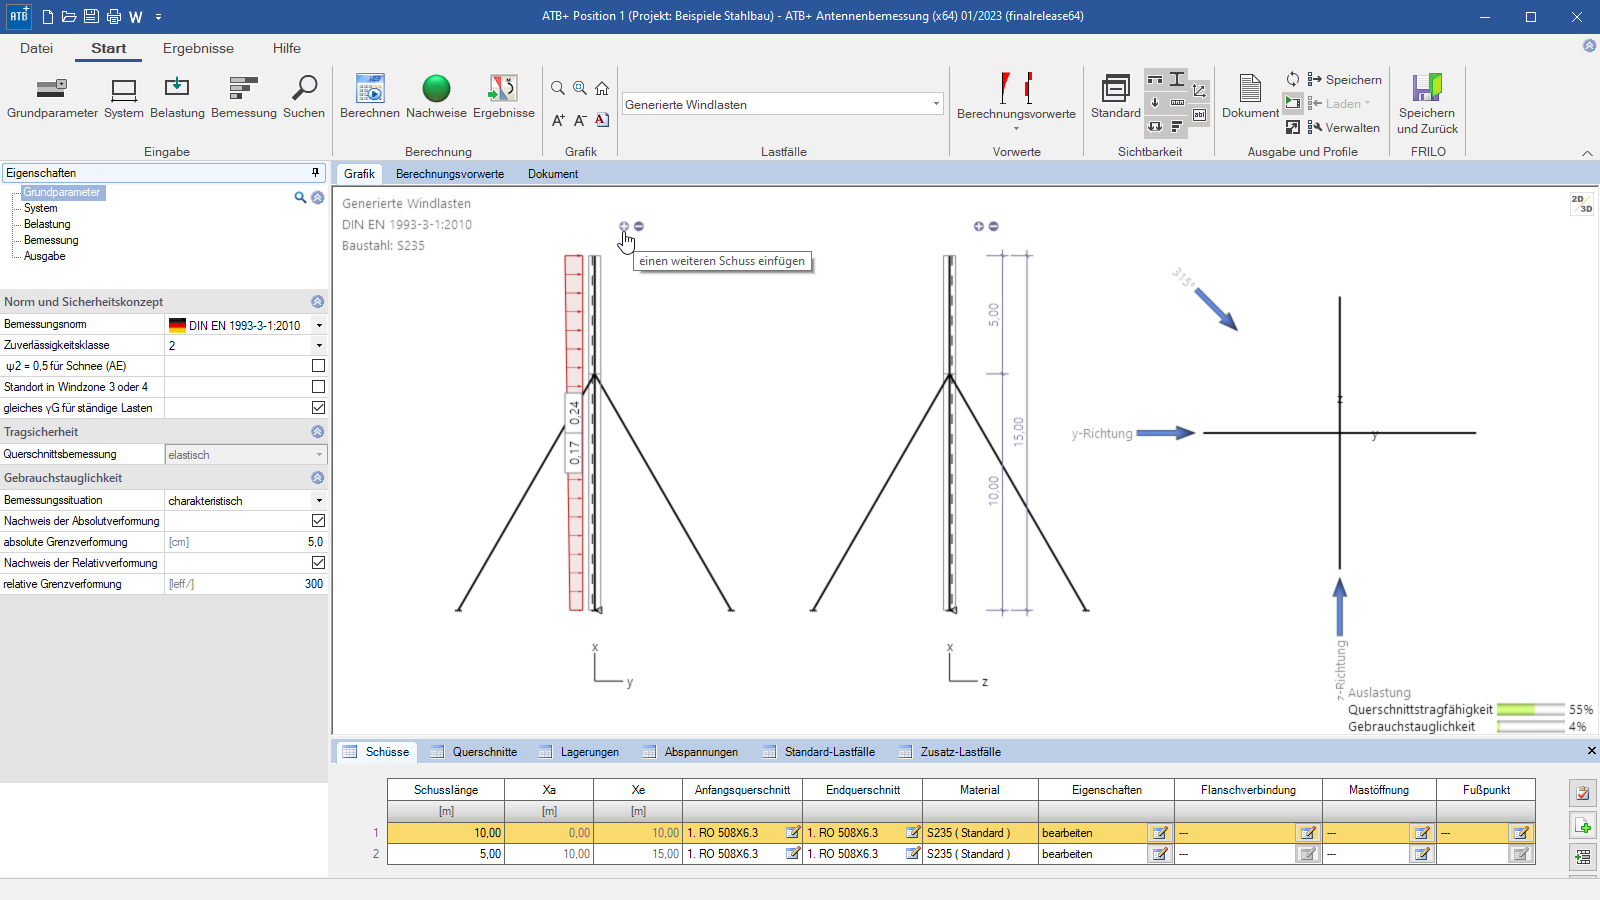1600x900 pixels.
Task: Collapse the Norm und Sicherheitskonzept section
Action: (x=317, y=302)
